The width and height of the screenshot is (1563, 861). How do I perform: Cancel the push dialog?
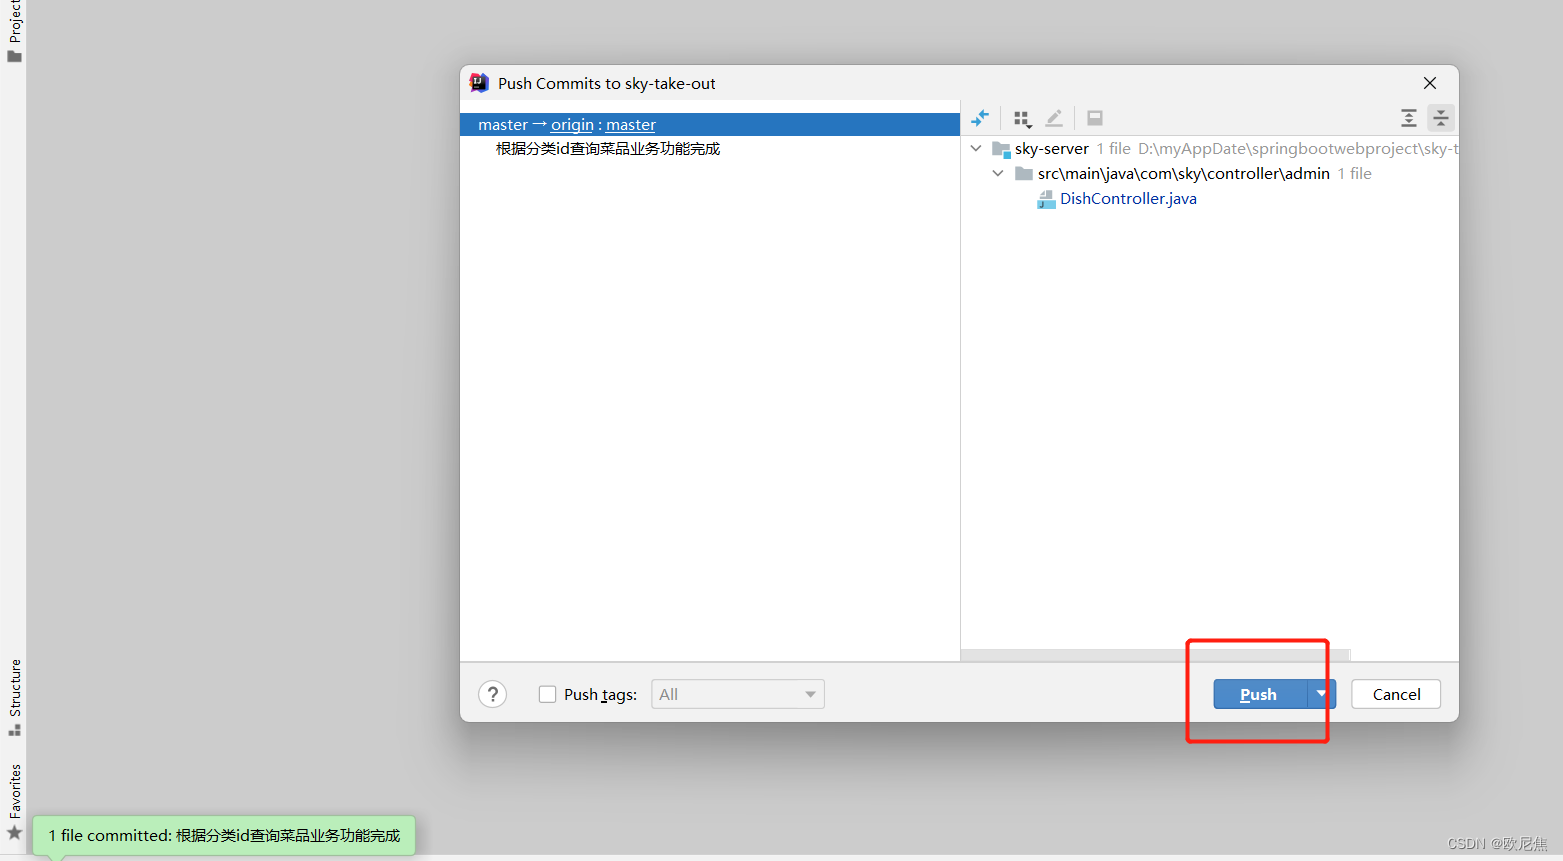tap(1396, 694)
